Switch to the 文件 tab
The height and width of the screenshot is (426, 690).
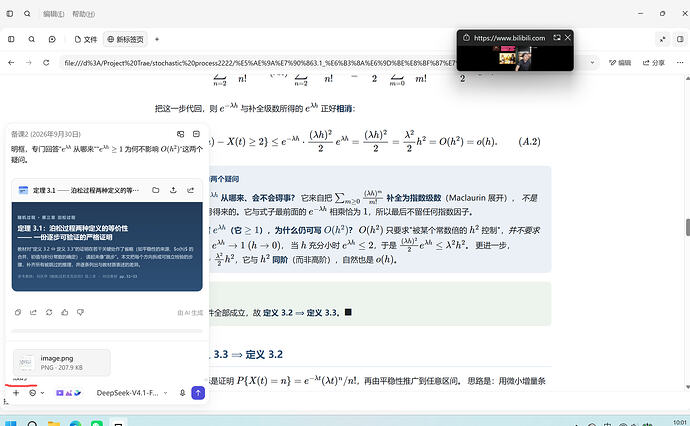[x=86, y=39]
